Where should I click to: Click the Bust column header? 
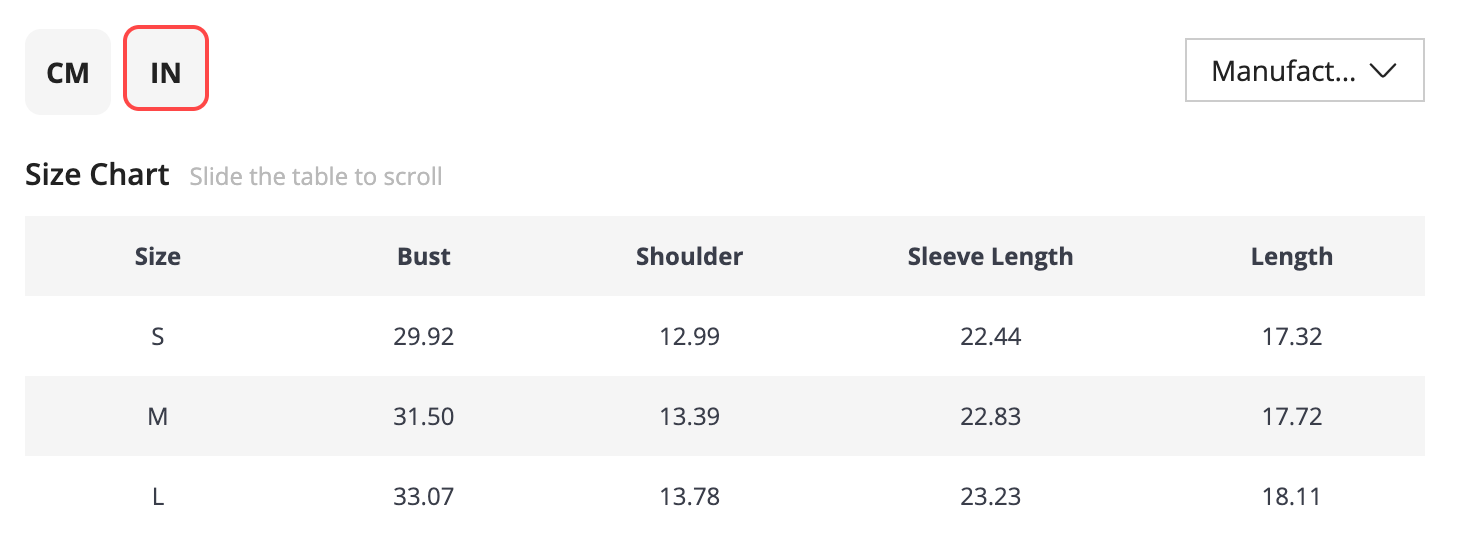(424, 256)
